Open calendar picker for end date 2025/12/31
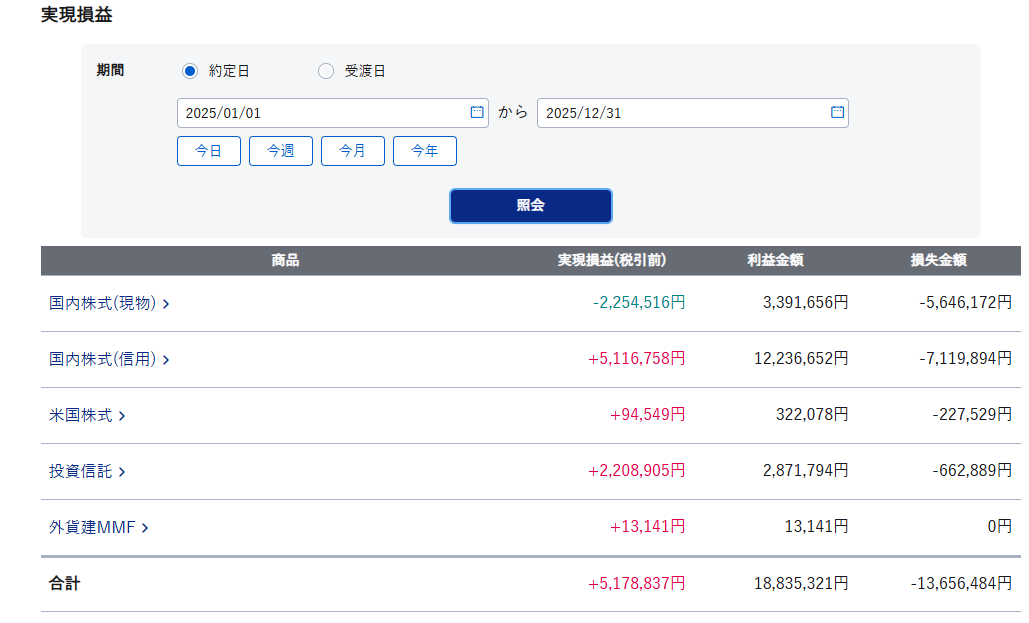 pos(837,113)
